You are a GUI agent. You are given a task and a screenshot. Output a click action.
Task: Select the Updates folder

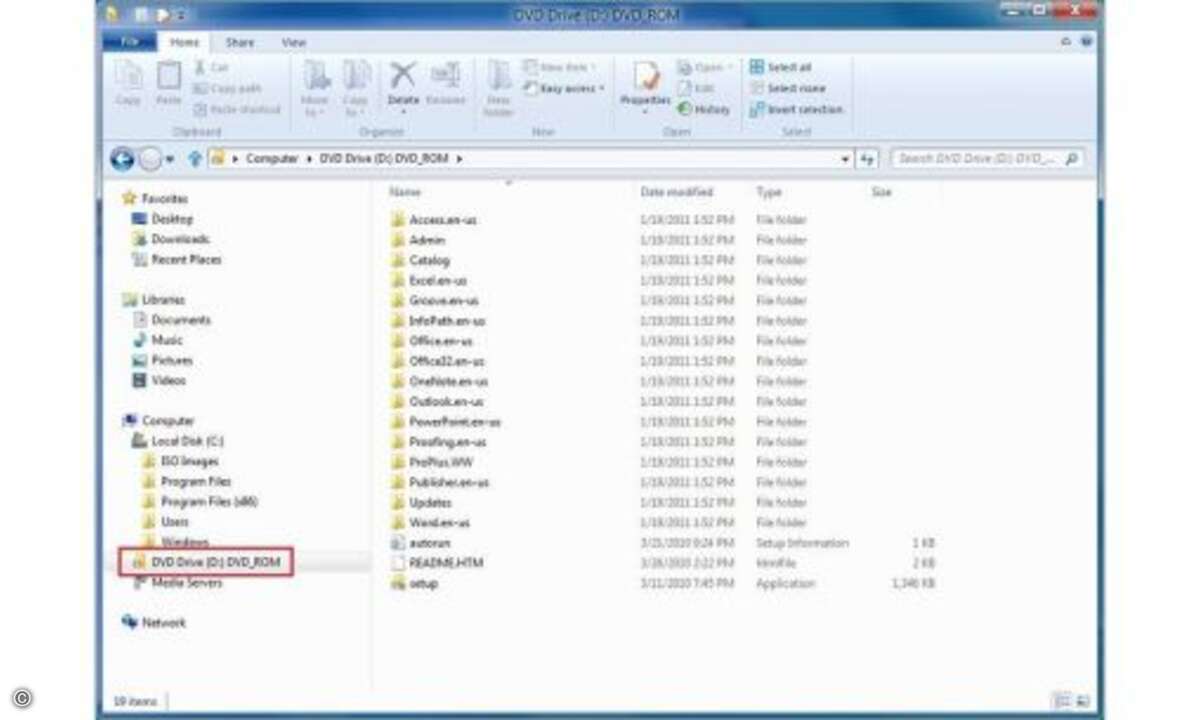420,502
